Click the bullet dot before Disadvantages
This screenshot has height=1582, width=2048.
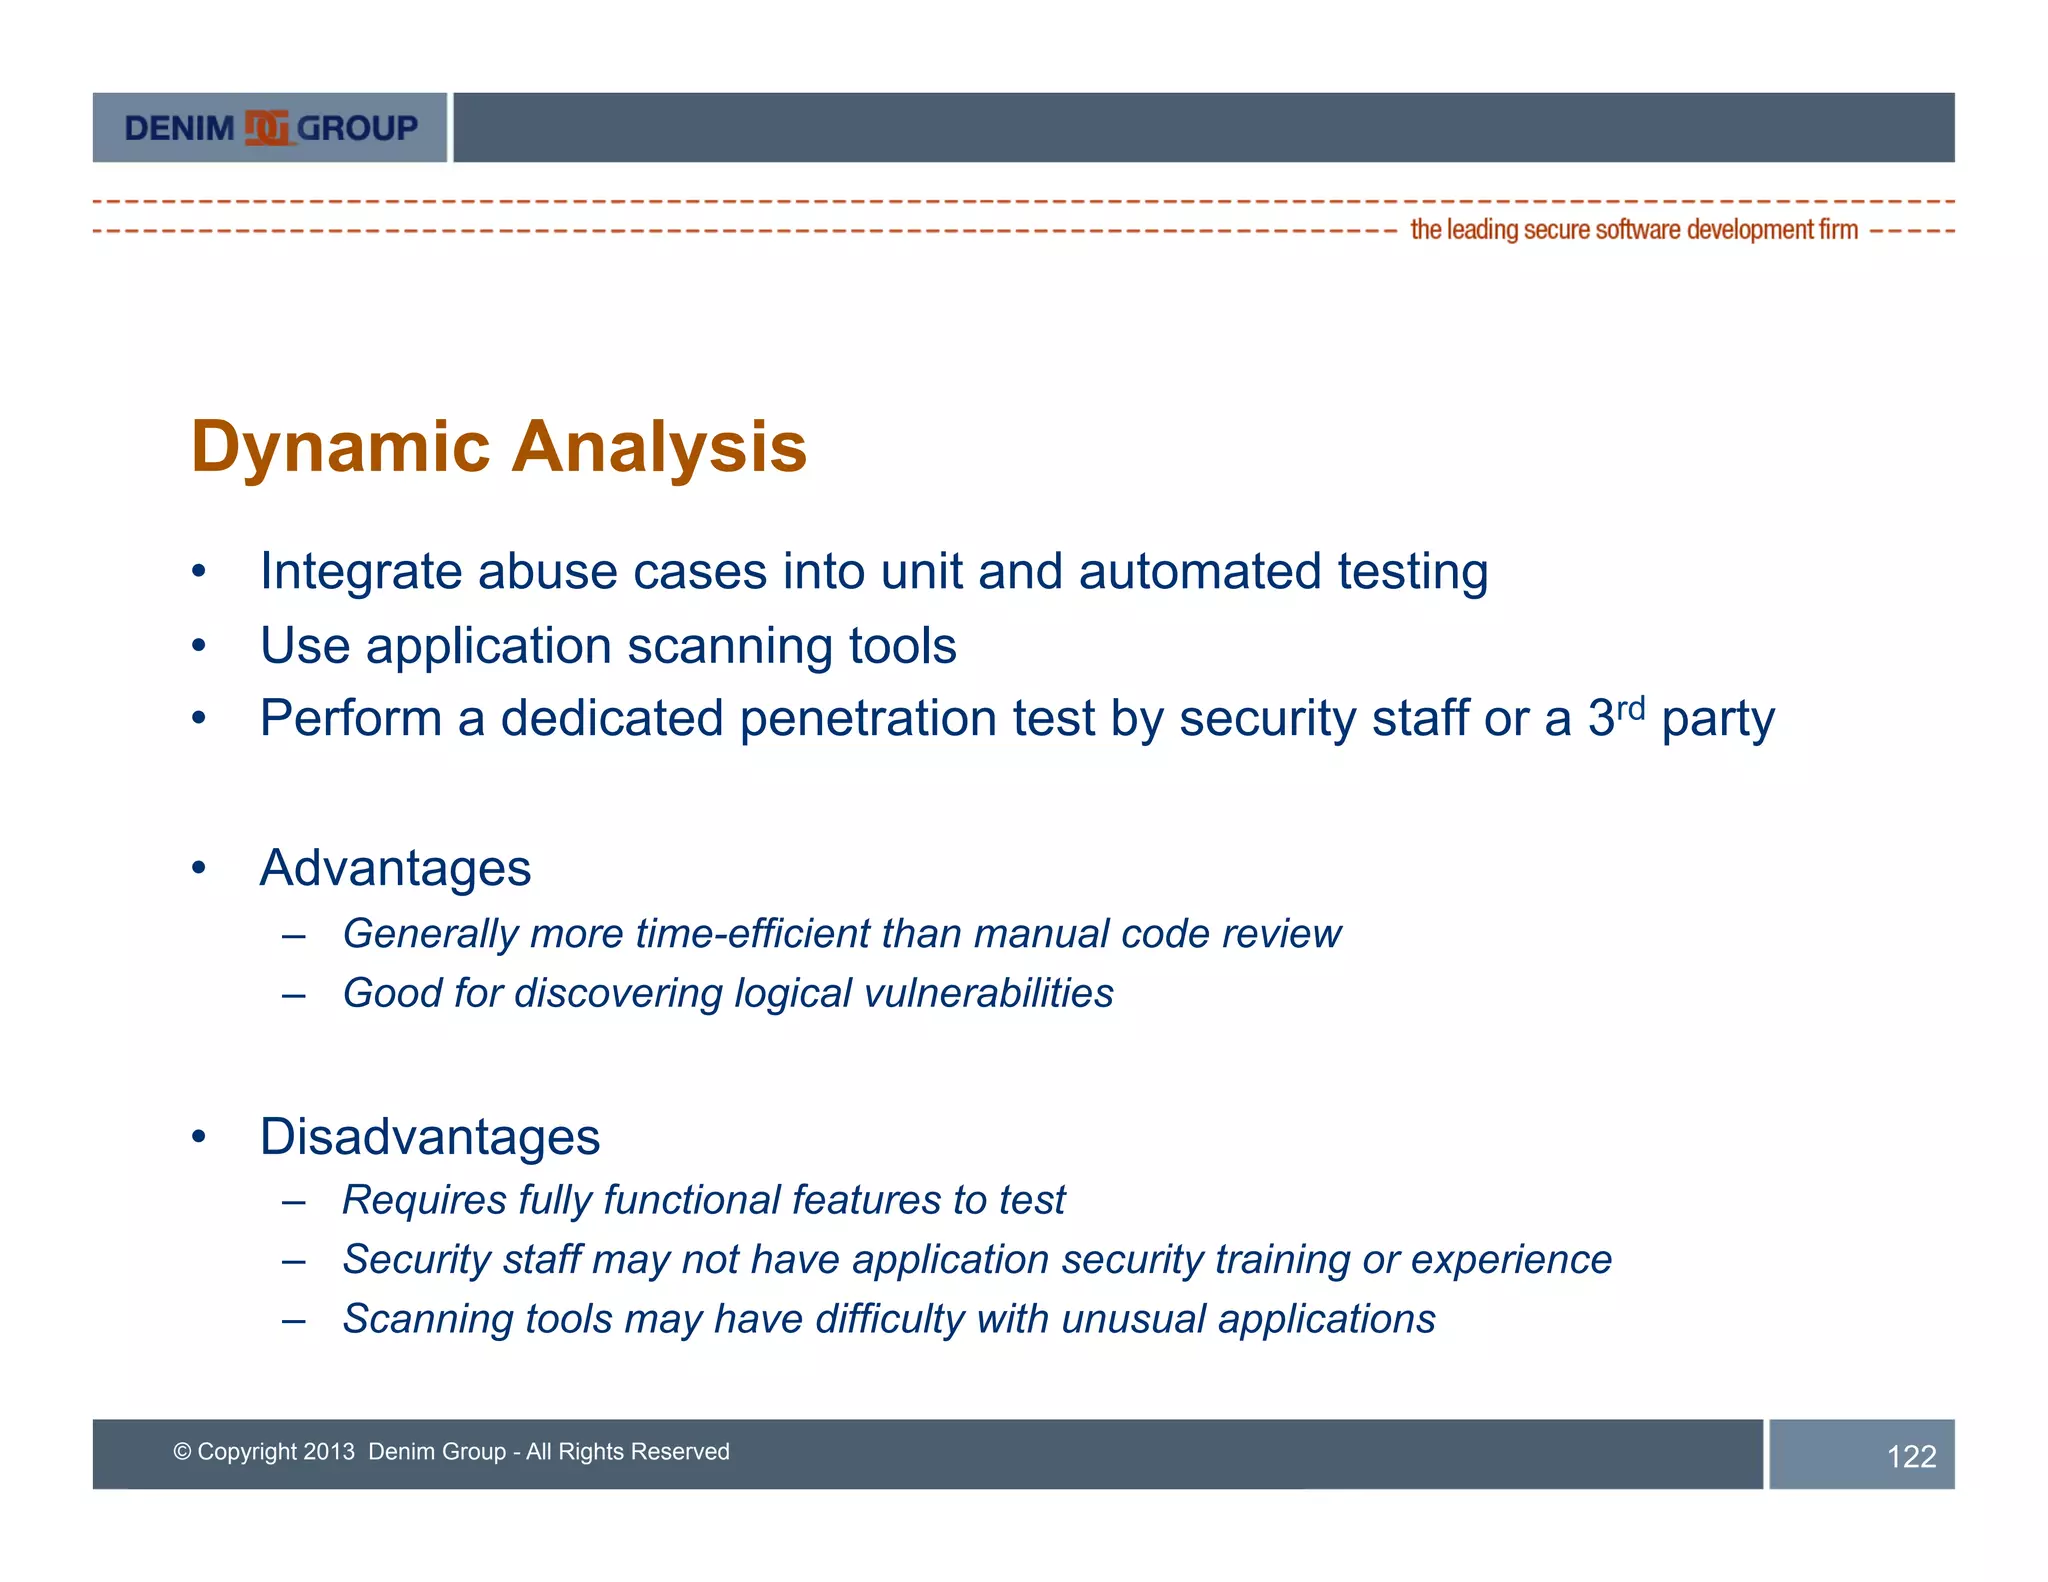pos(199,1137)
